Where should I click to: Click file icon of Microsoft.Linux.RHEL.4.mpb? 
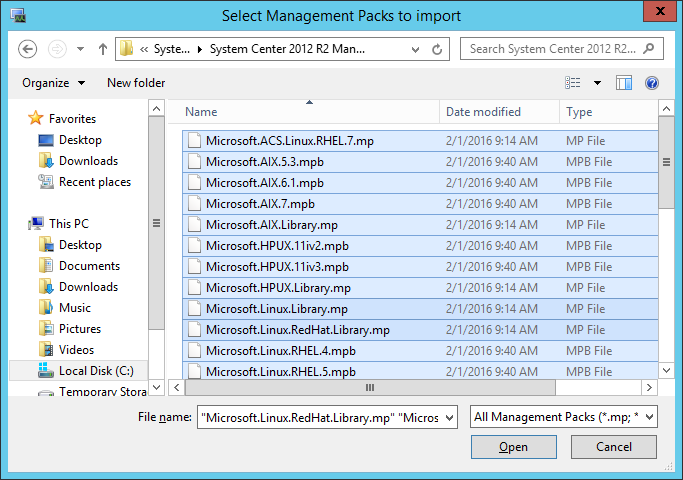click(x=194, y=351)
